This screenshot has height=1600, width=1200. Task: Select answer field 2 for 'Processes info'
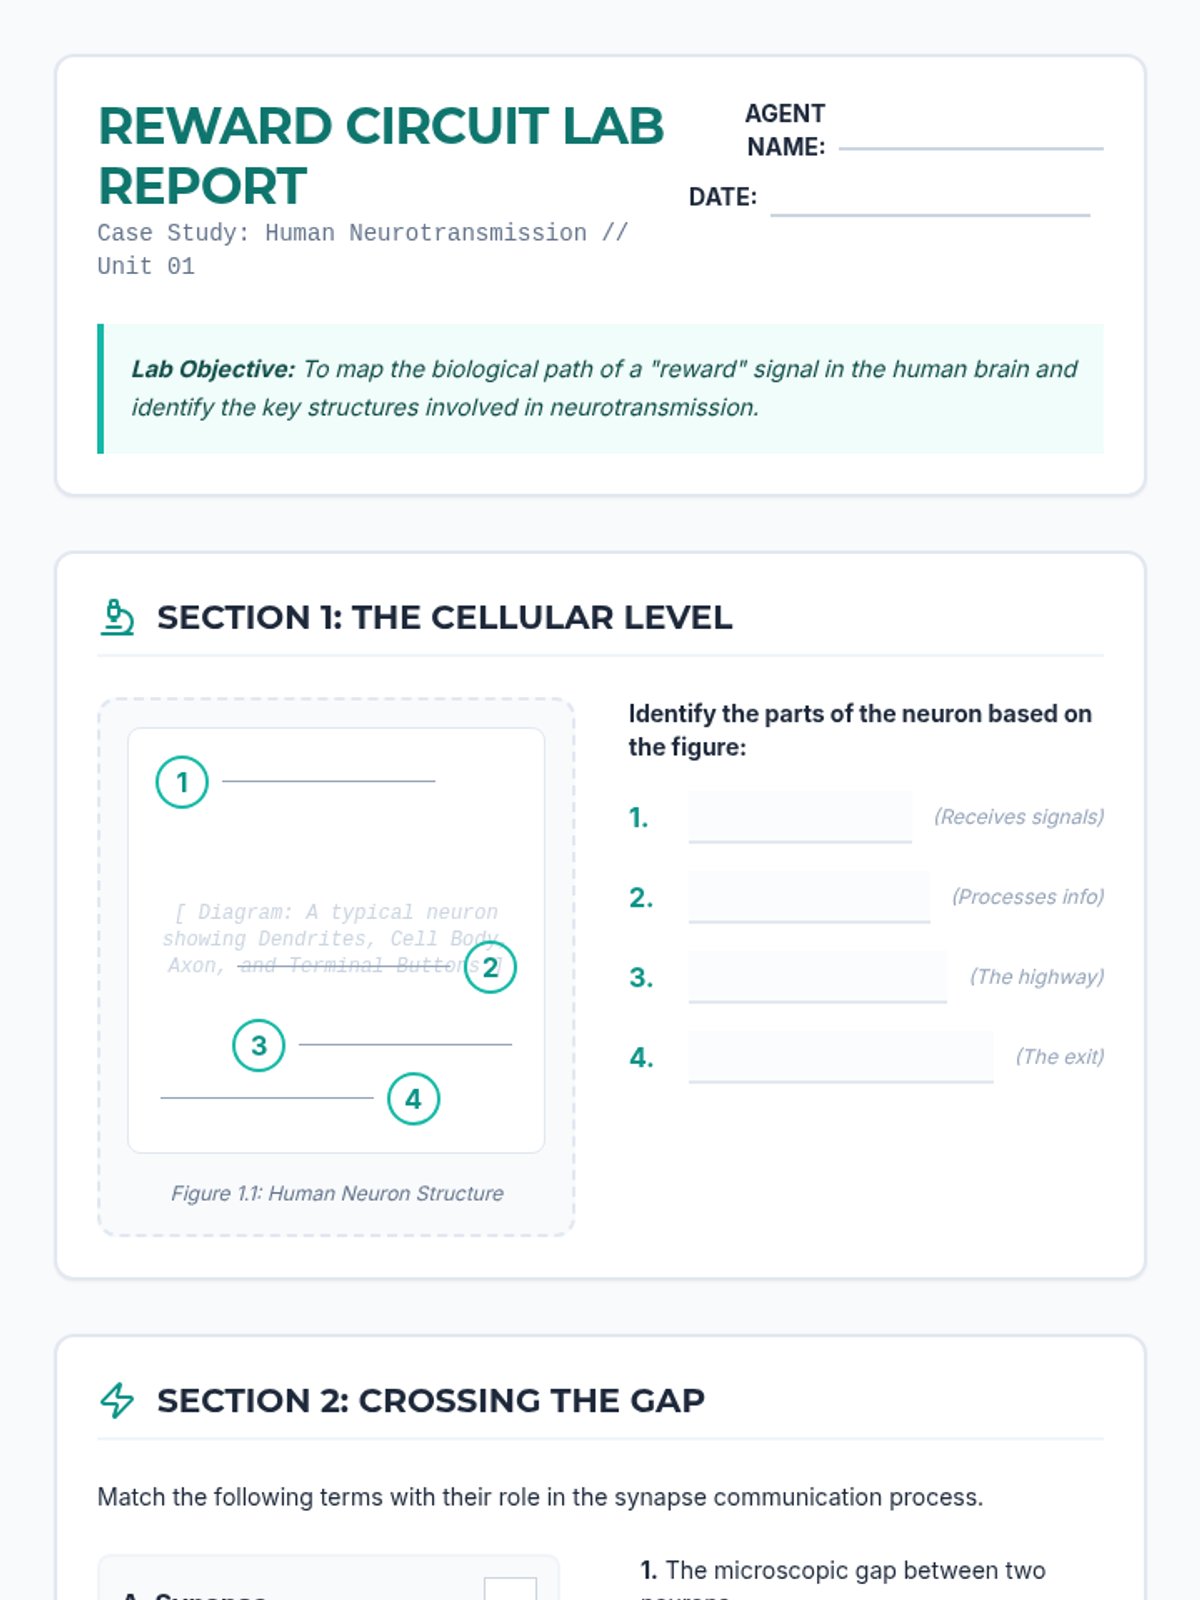click(808, 897)
